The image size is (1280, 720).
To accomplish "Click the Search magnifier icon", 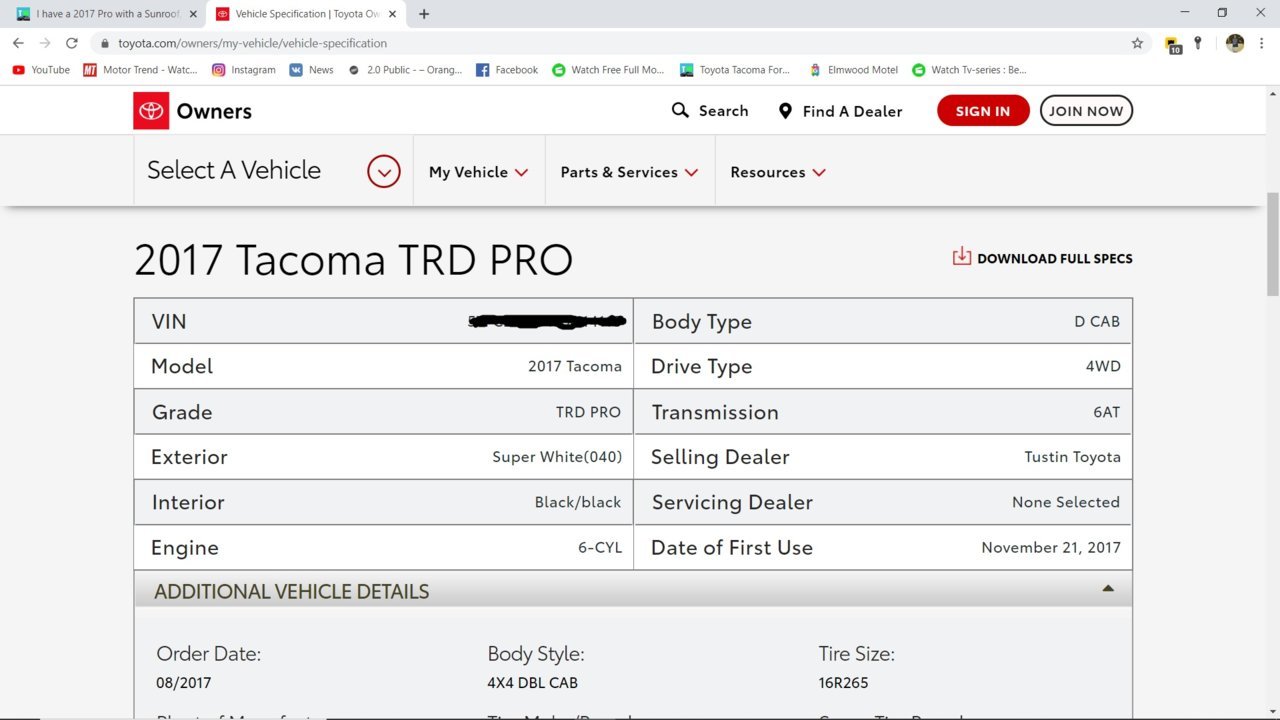I will click(x=680, y=110).
